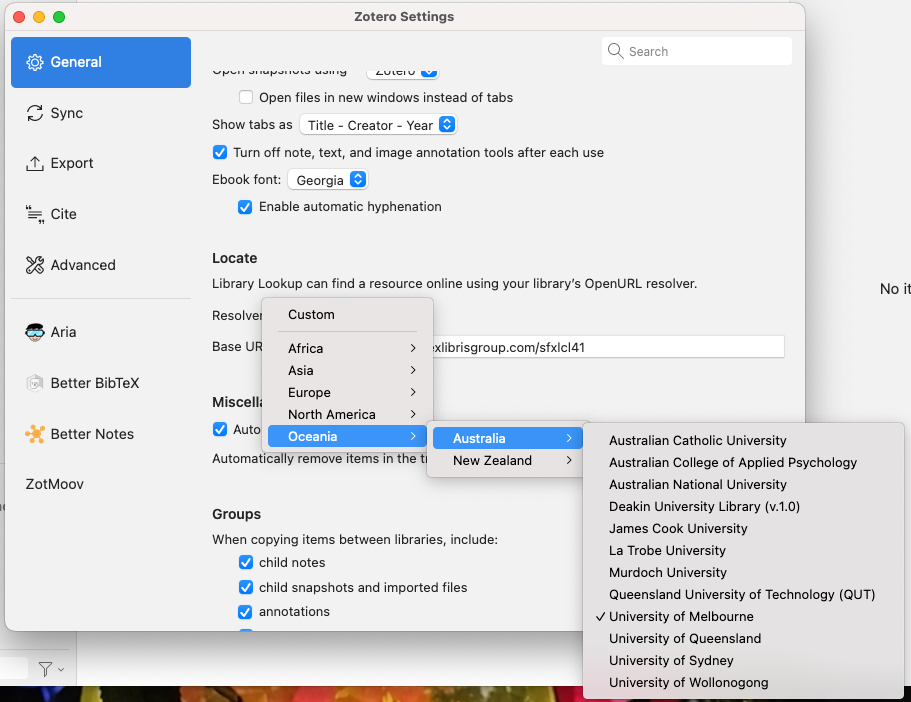Expand the North America submenu
911x702 pixels.
click(x=347, y=414)
